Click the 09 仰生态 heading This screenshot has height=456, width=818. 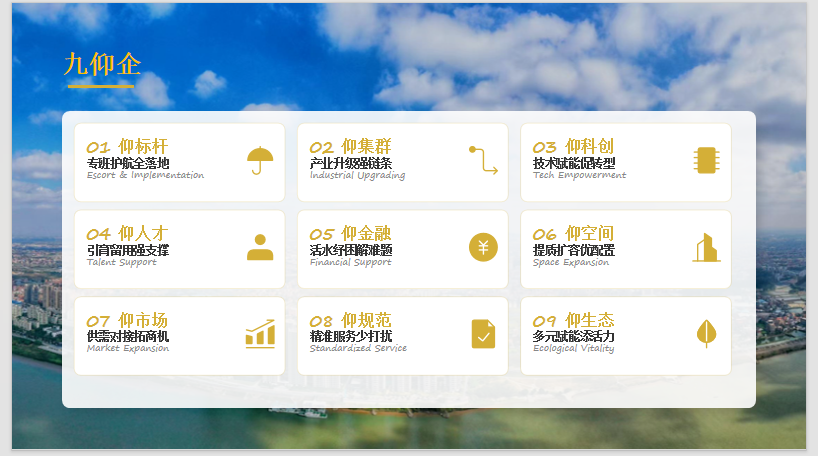tap(573, 321)
